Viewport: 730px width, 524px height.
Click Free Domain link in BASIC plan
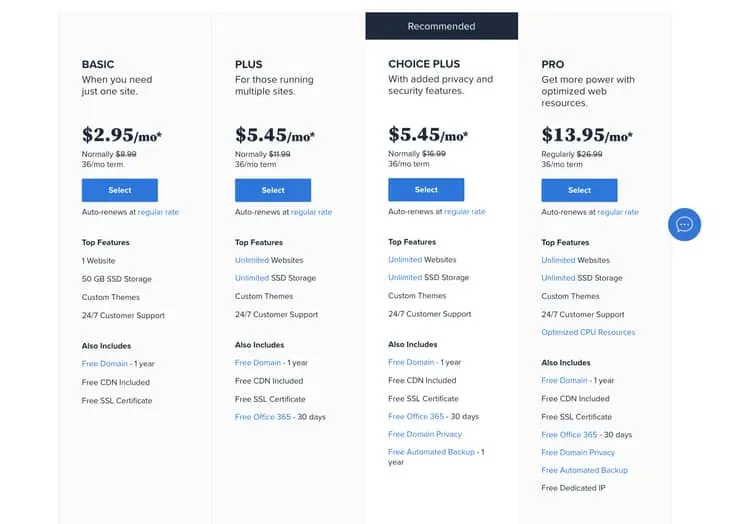pos(104,364)
